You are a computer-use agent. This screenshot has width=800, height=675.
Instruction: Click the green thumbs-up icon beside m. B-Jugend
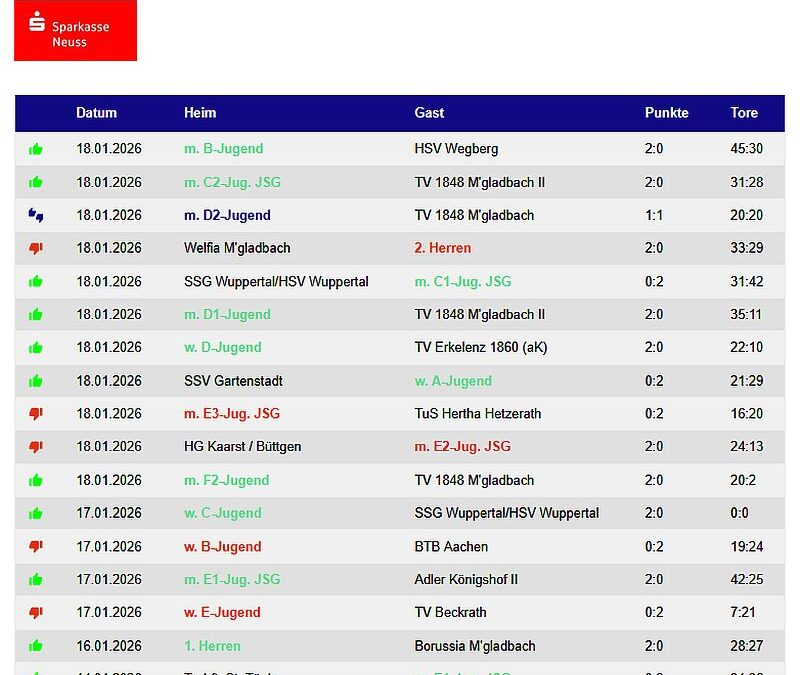pyautogui.click(x=36, y=148)
